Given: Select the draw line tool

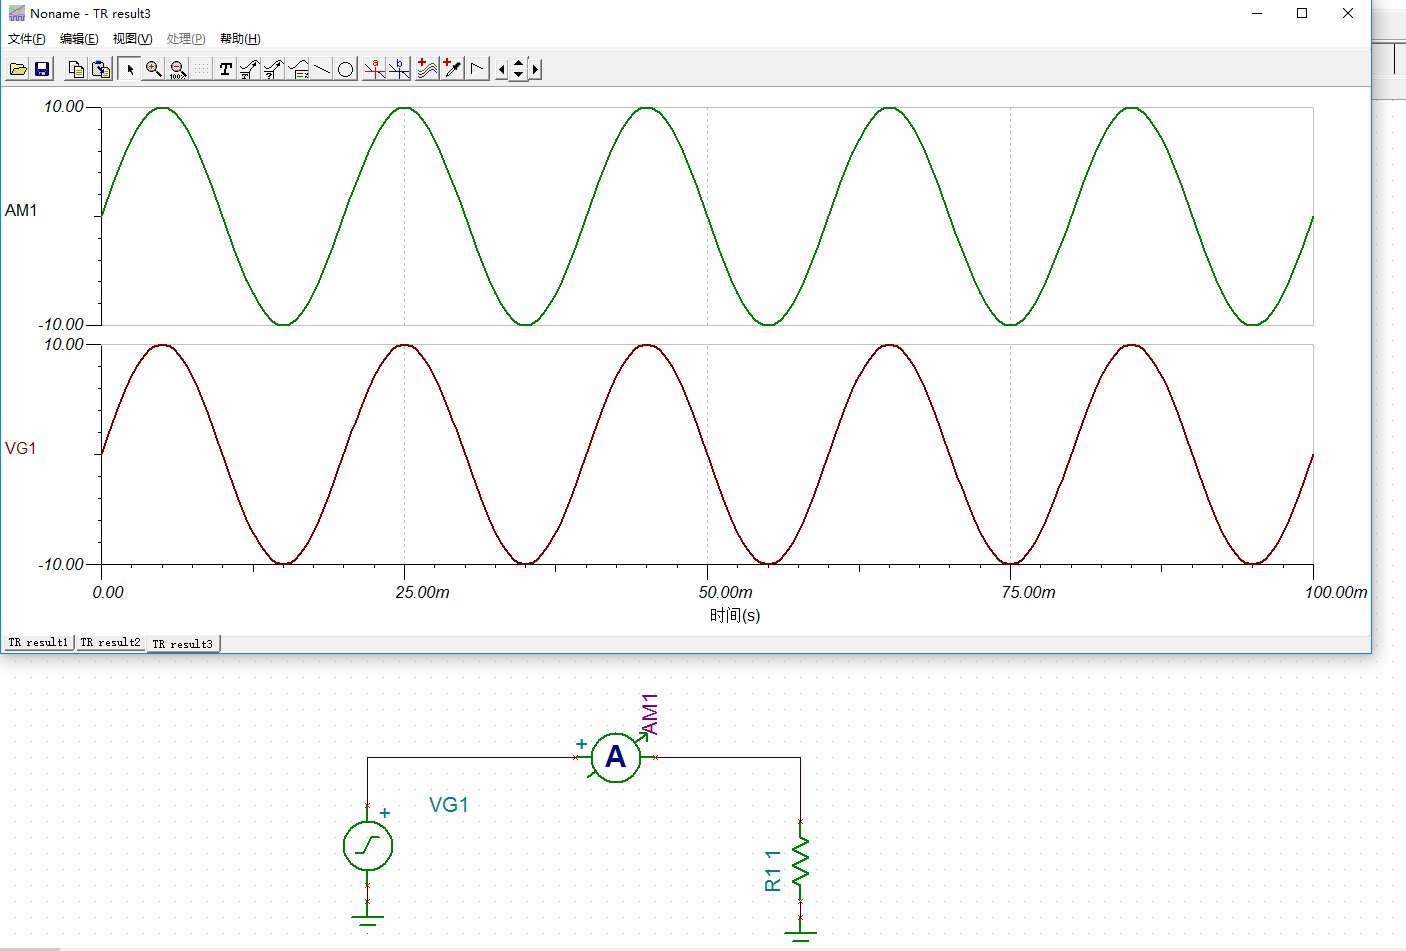Looking at the screenshot, I should [322, 69].
